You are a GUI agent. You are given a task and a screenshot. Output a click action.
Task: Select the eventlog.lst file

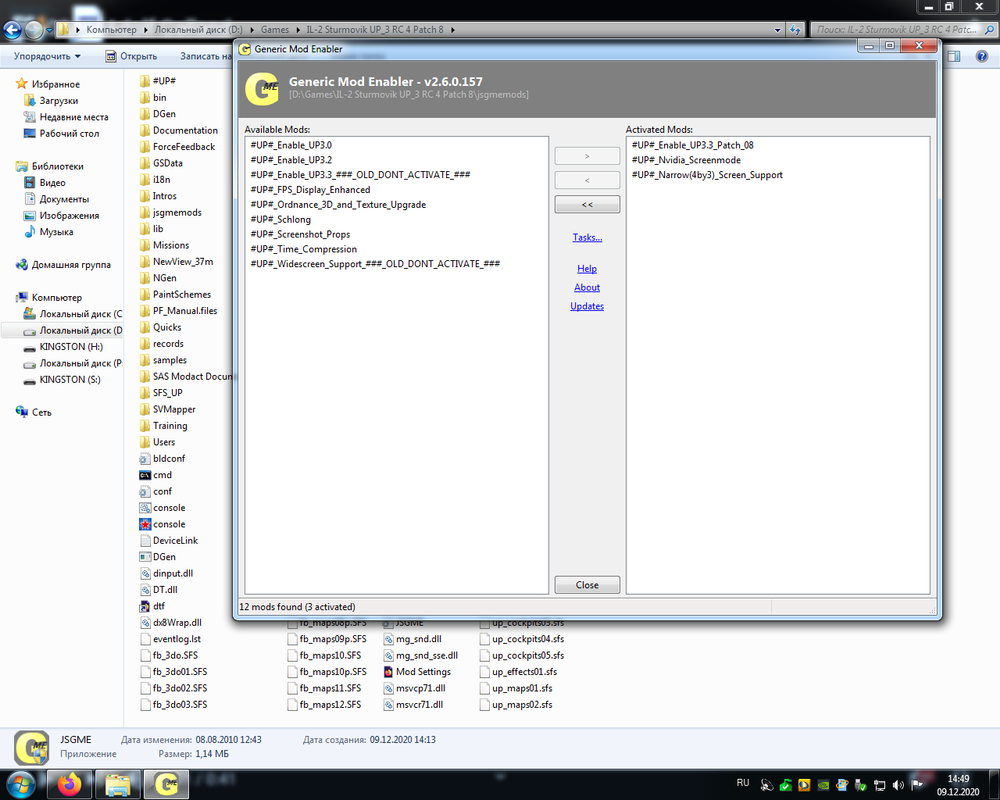[170, 639]
